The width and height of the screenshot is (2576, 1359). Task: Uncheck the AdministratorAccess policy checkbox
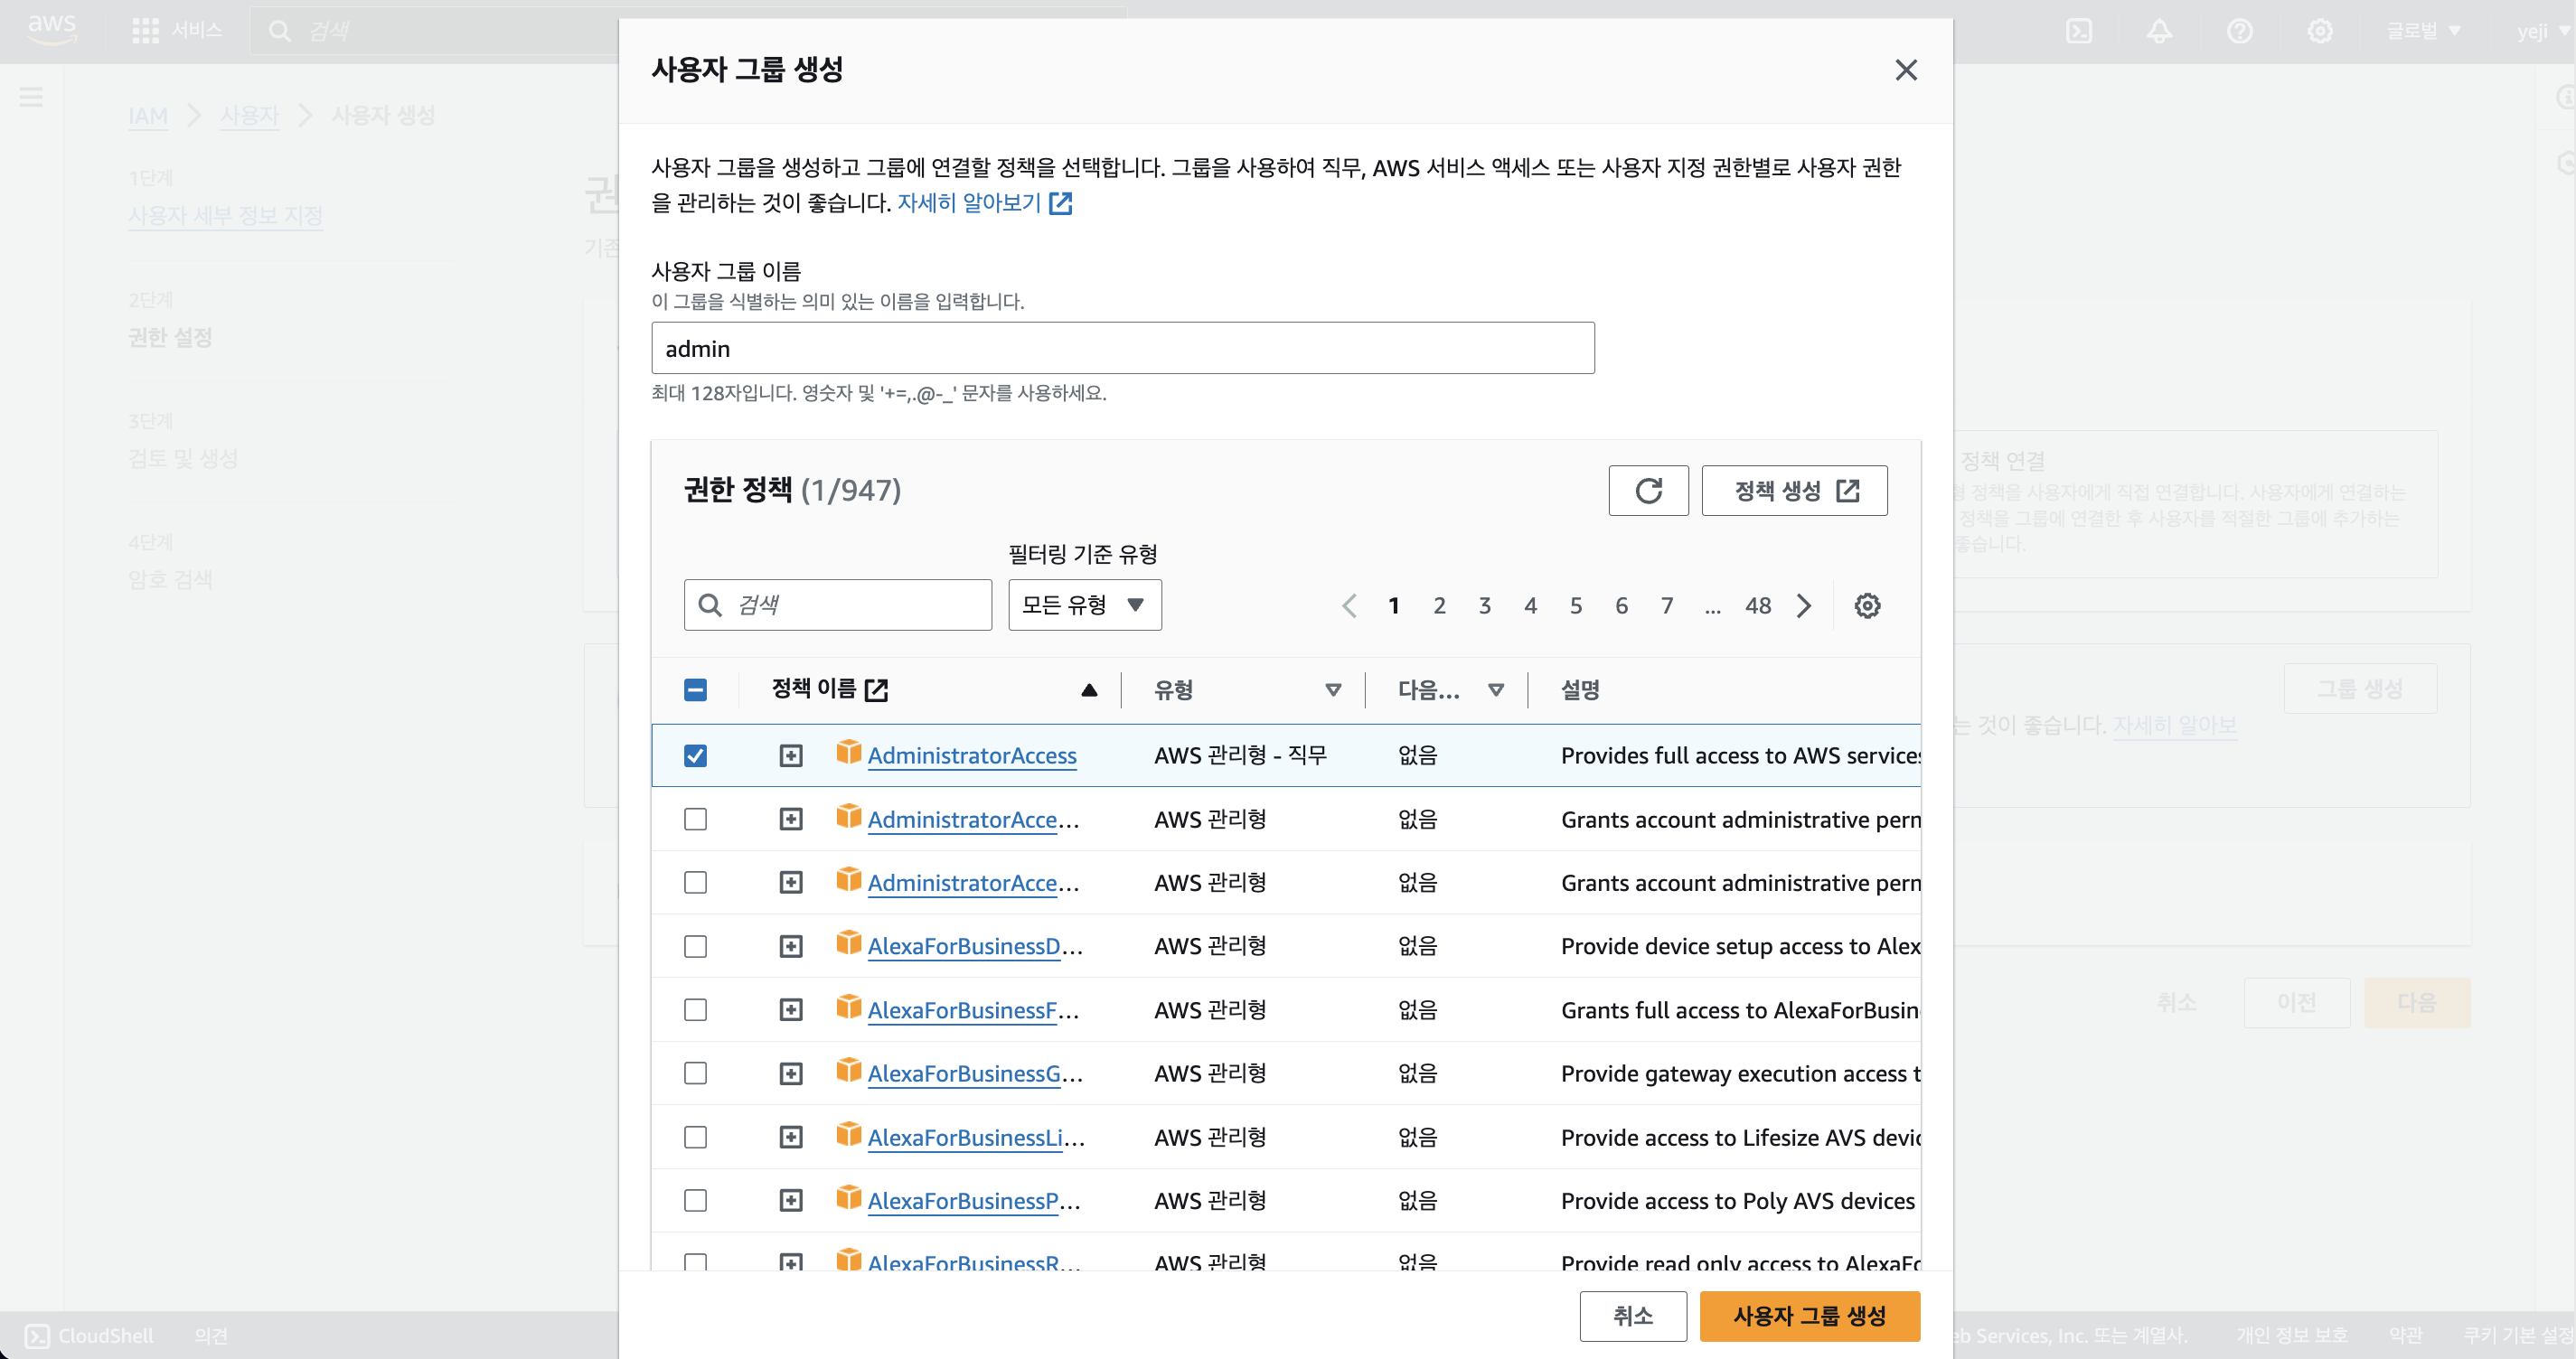tap(695, 755)
